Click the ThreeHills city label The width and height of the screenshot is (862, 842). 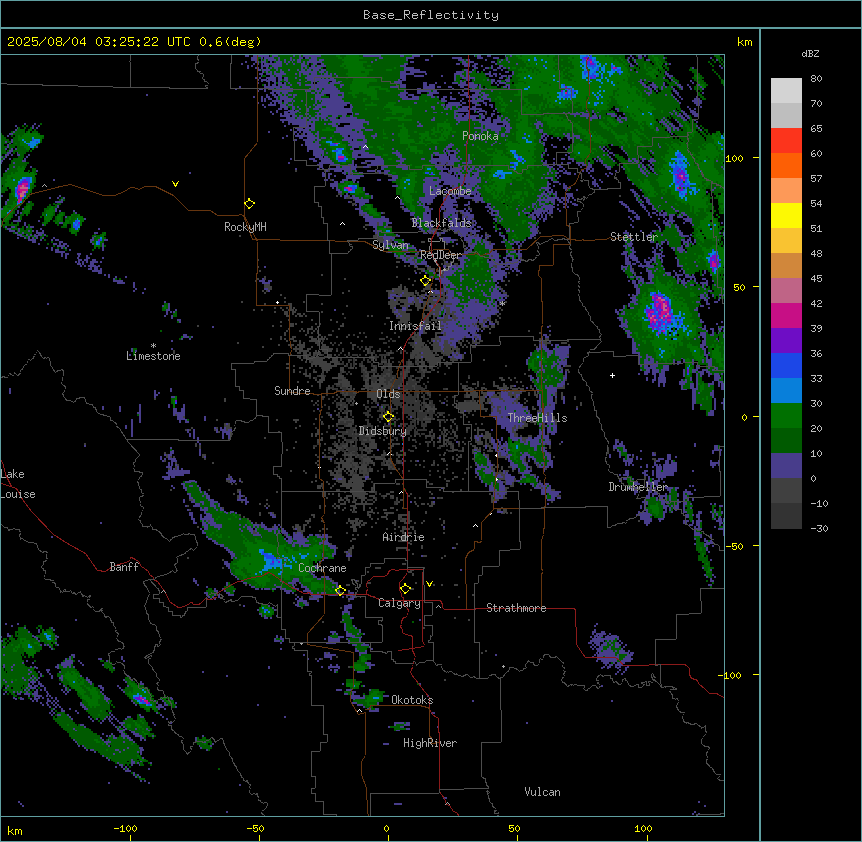(x=537, y=418)
